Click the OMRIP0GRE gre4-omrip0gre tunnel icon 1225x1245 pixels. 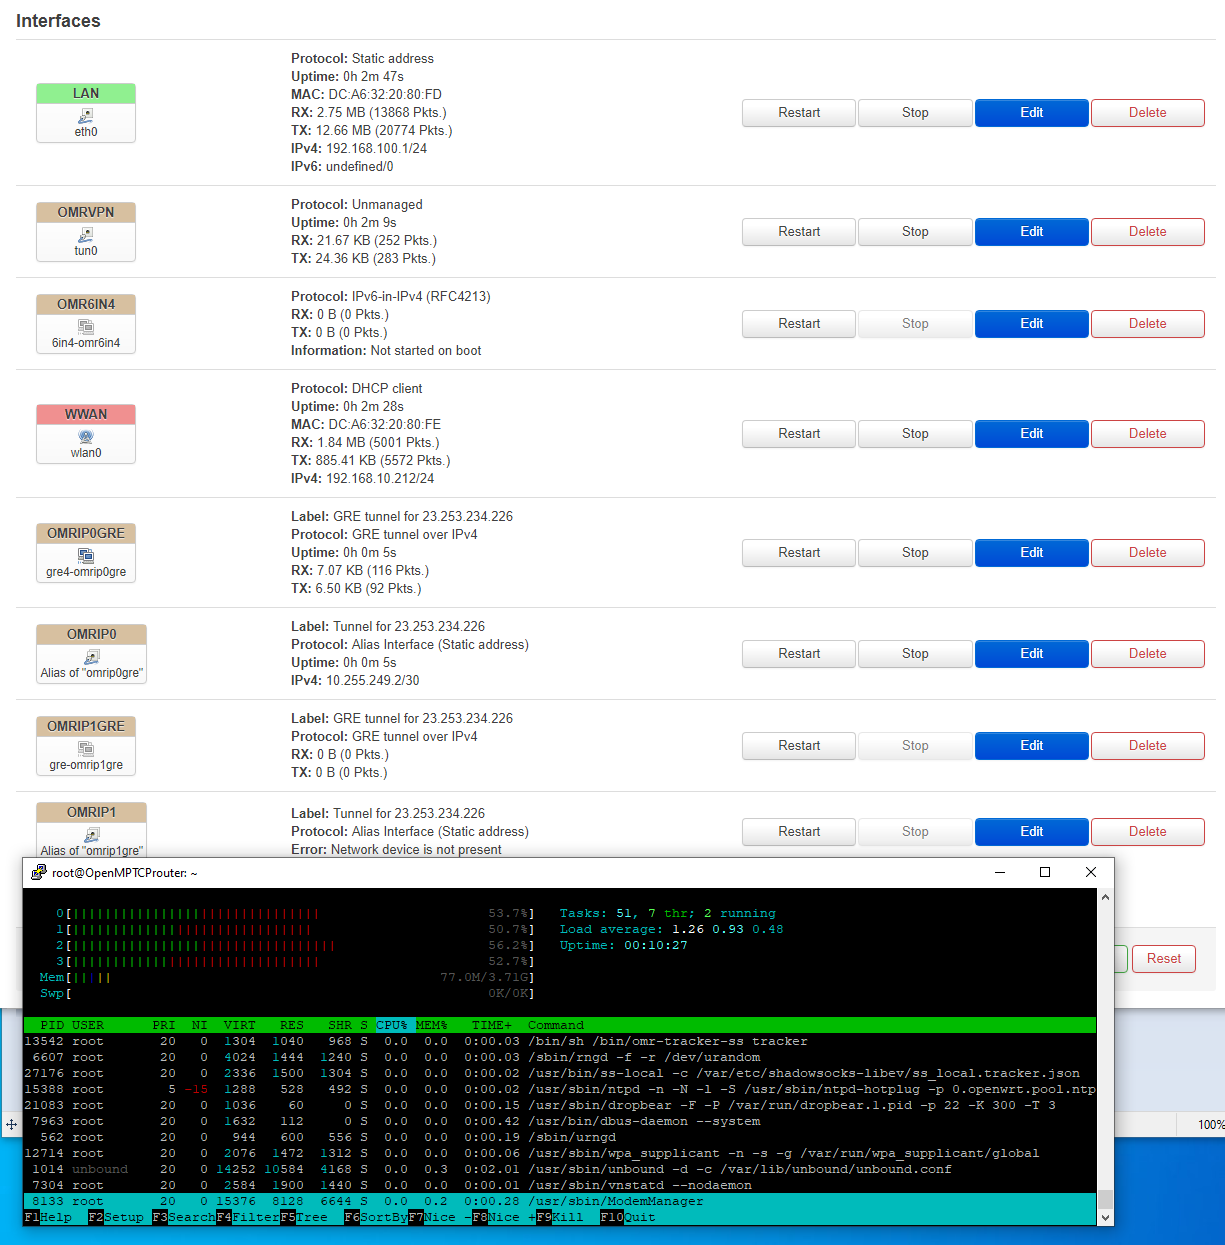[86, 556]
